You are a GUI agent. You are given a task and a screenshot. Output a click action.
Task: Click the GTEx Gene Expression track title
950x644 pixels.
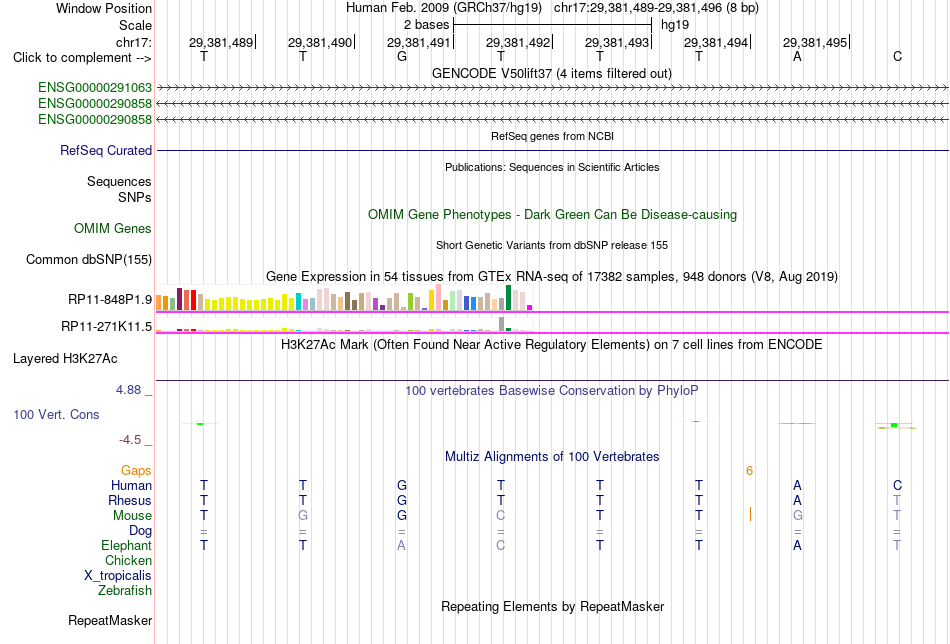(552, 276)
